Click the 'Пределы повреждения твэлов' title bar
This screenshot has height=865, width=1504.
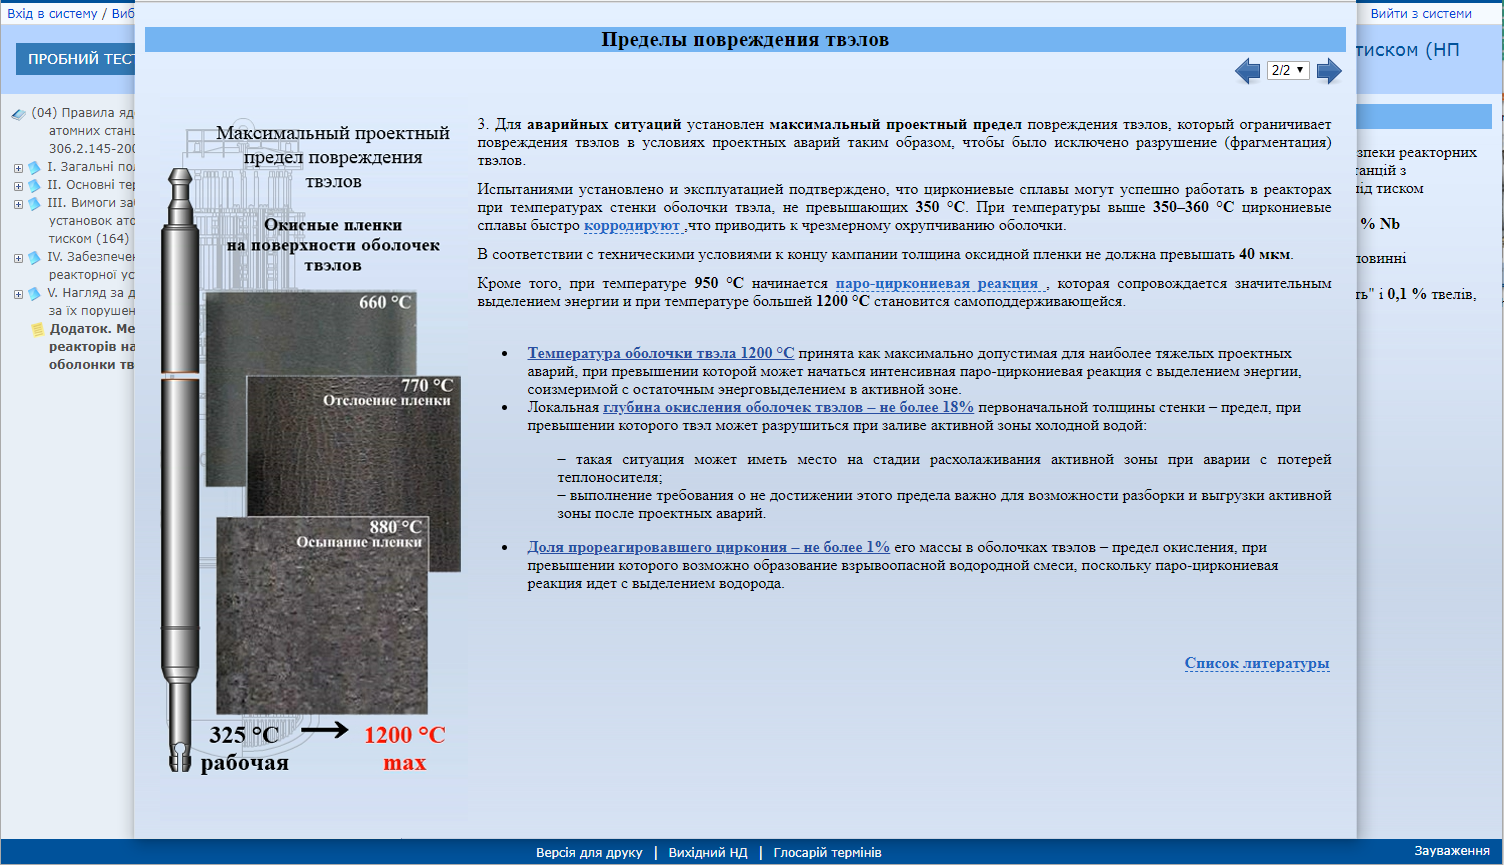(x=745, y=40)
